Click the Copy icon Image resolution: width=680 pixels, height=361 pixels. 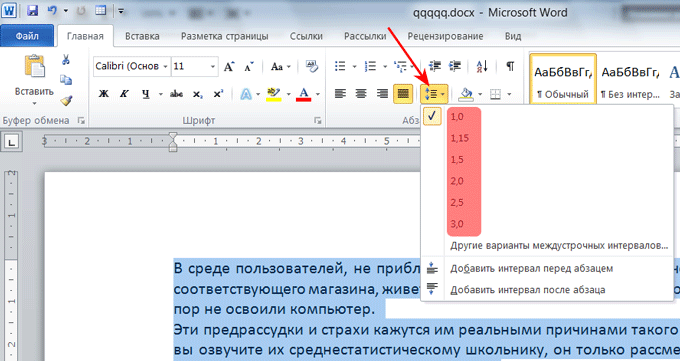pyautogui.click(x=66, y=80)
